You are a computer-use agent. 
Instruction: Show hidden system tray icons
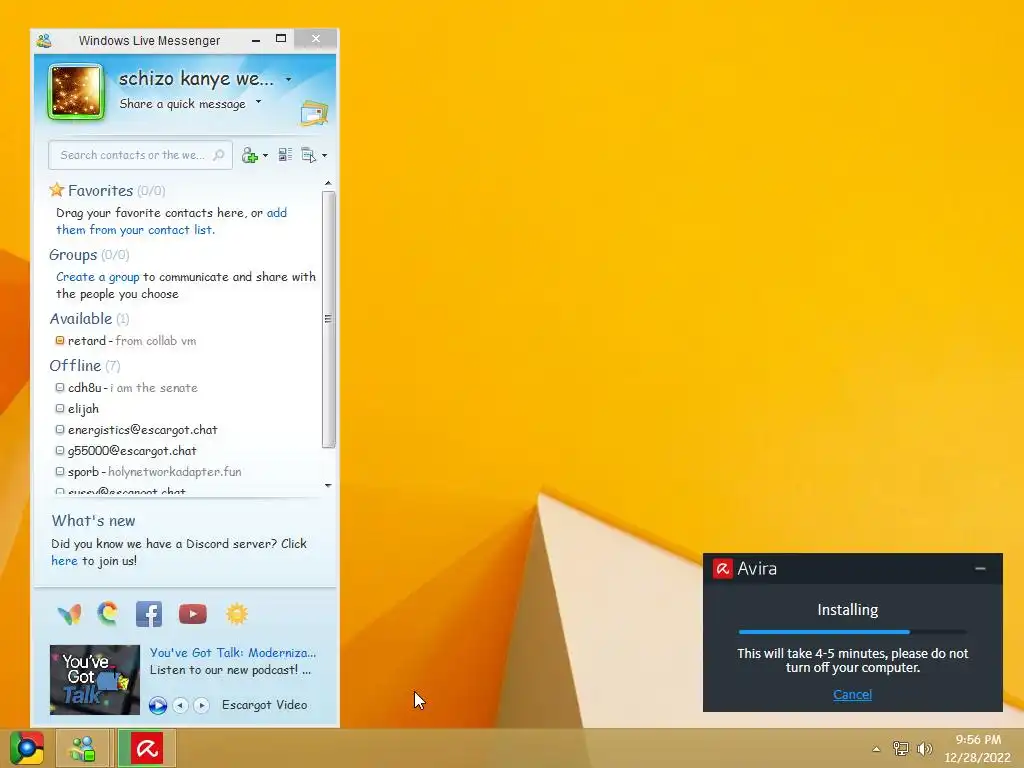[876, 749]
